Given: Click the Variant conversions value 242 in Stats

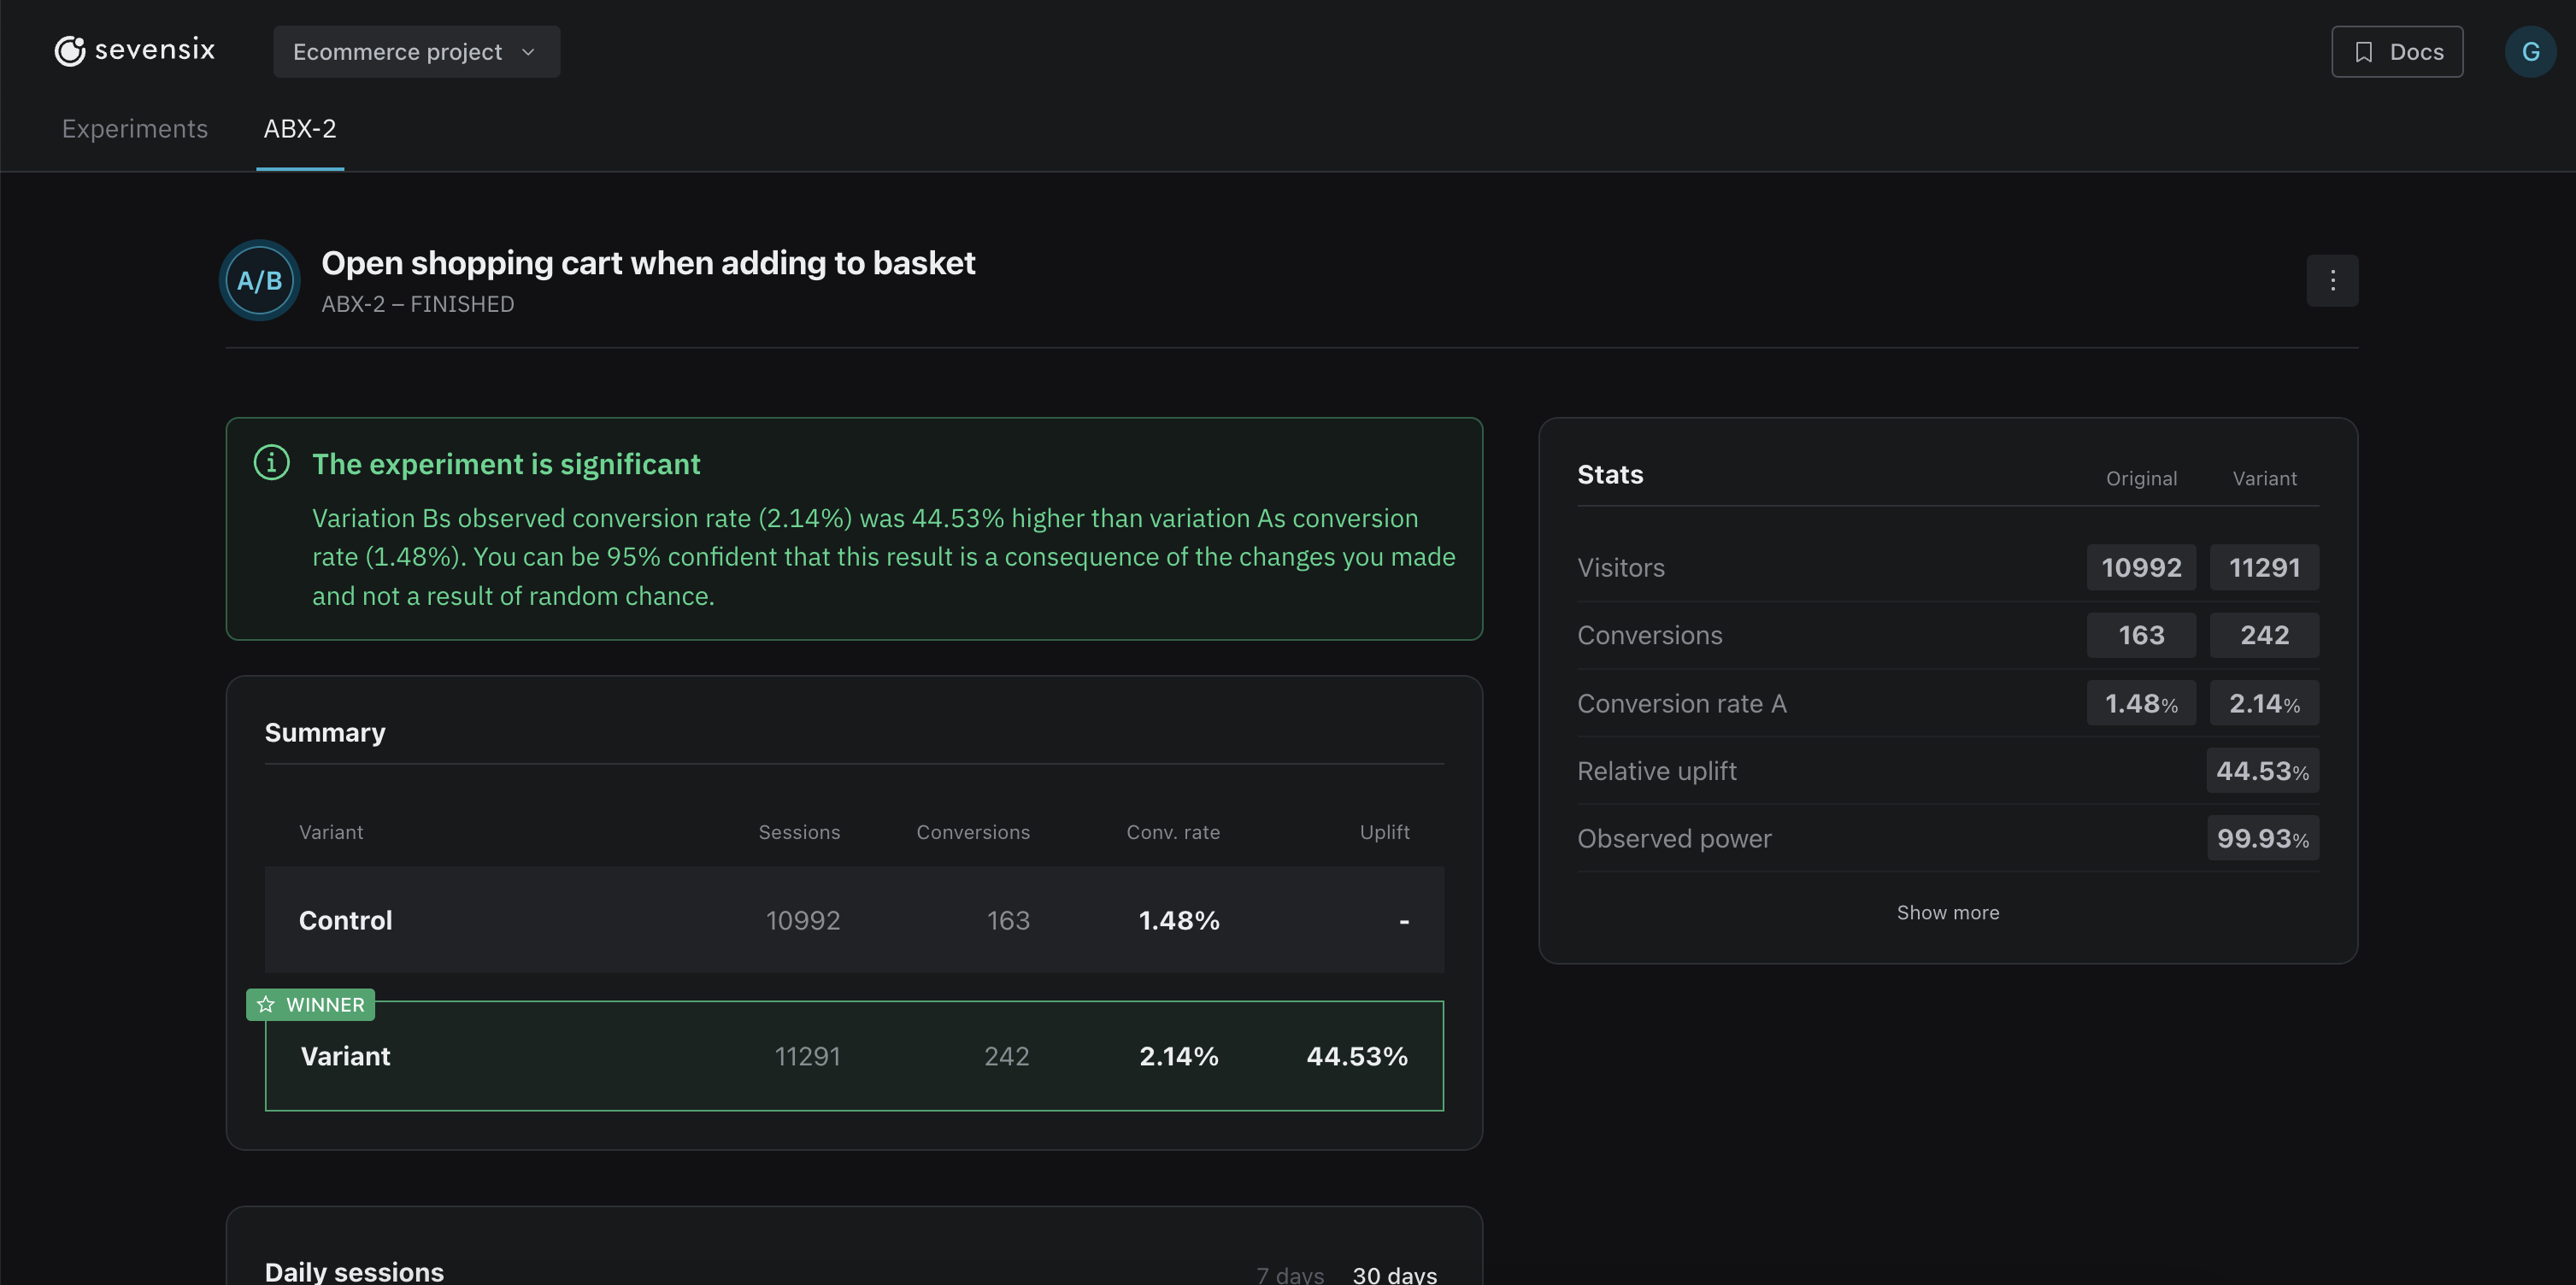Looking at the screenshot, I should [2264, 635].
